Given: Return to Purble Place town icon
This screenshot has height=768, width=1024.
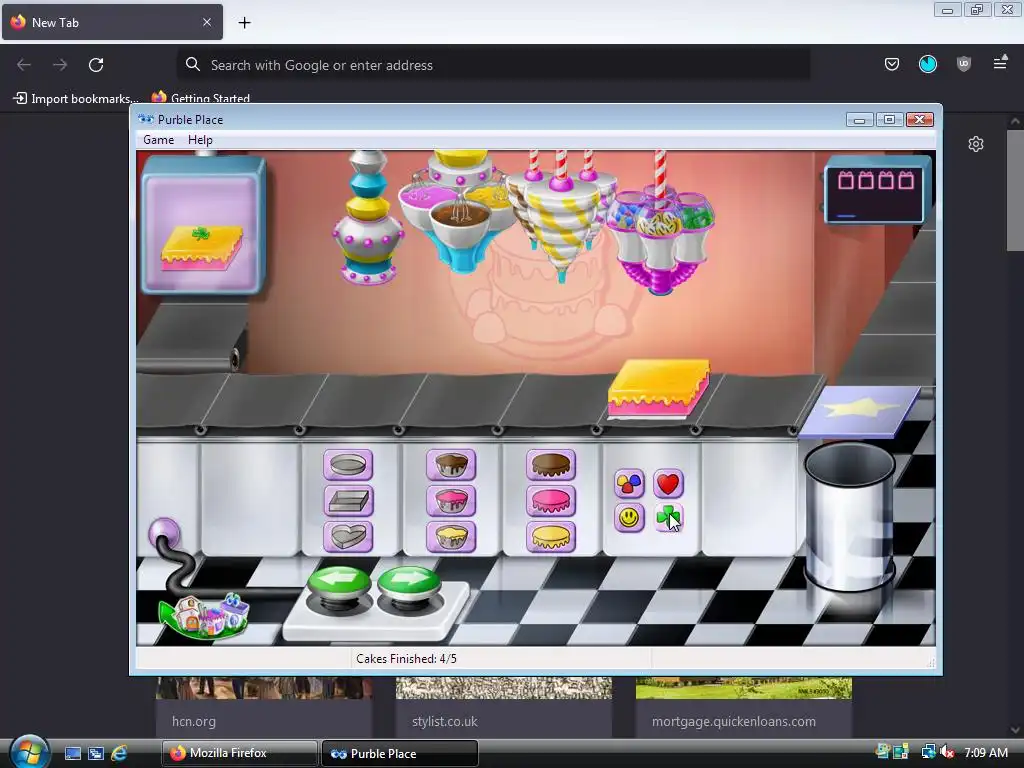Looking at the screenshot, I should point(206,615).
